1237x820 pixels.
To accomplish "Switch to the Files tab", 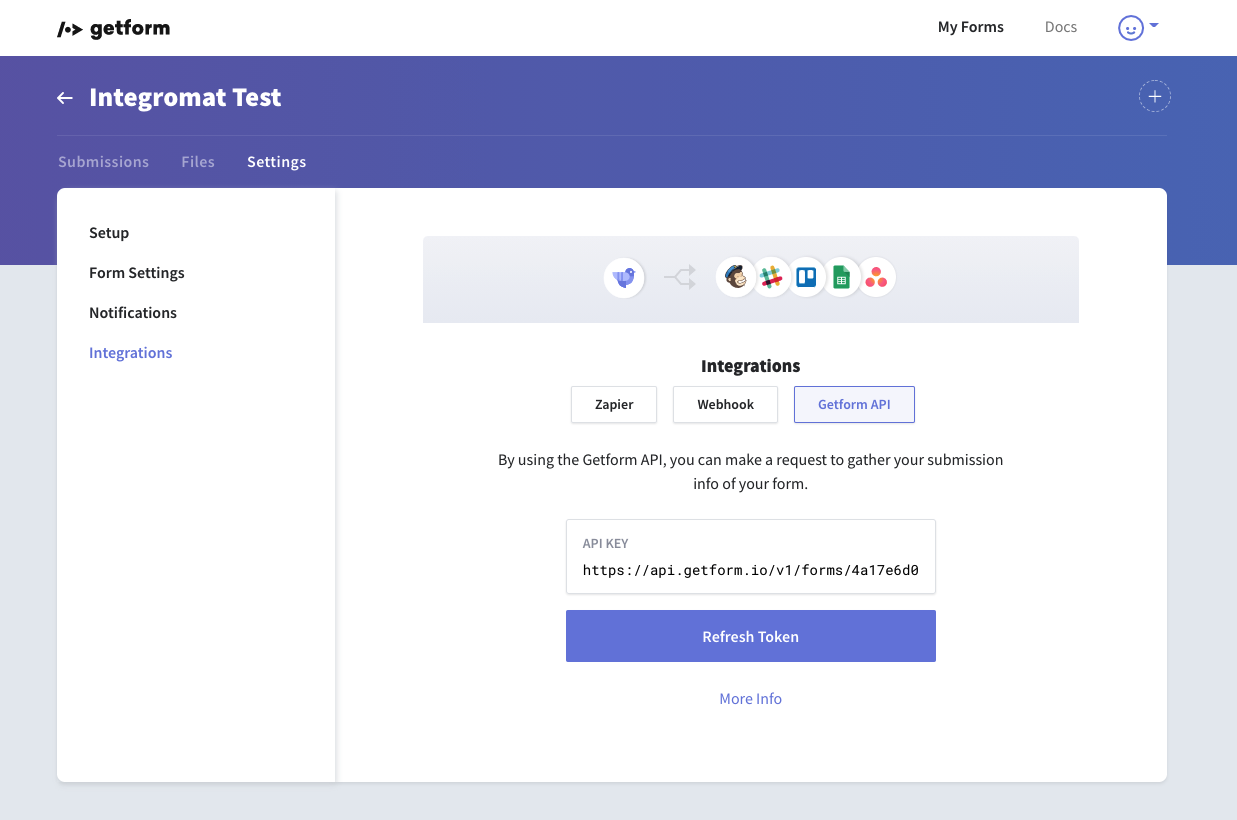I will pyautogui.click(x=198, y=162).
